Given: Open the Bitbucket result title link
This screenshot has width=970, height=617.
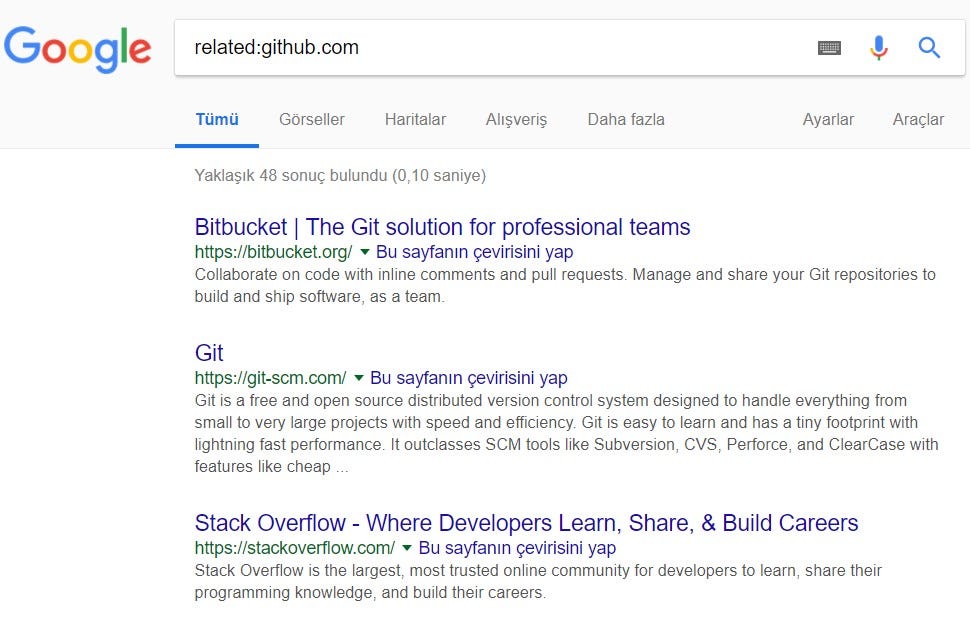Looking at the screenshot, I should (442, 227).
